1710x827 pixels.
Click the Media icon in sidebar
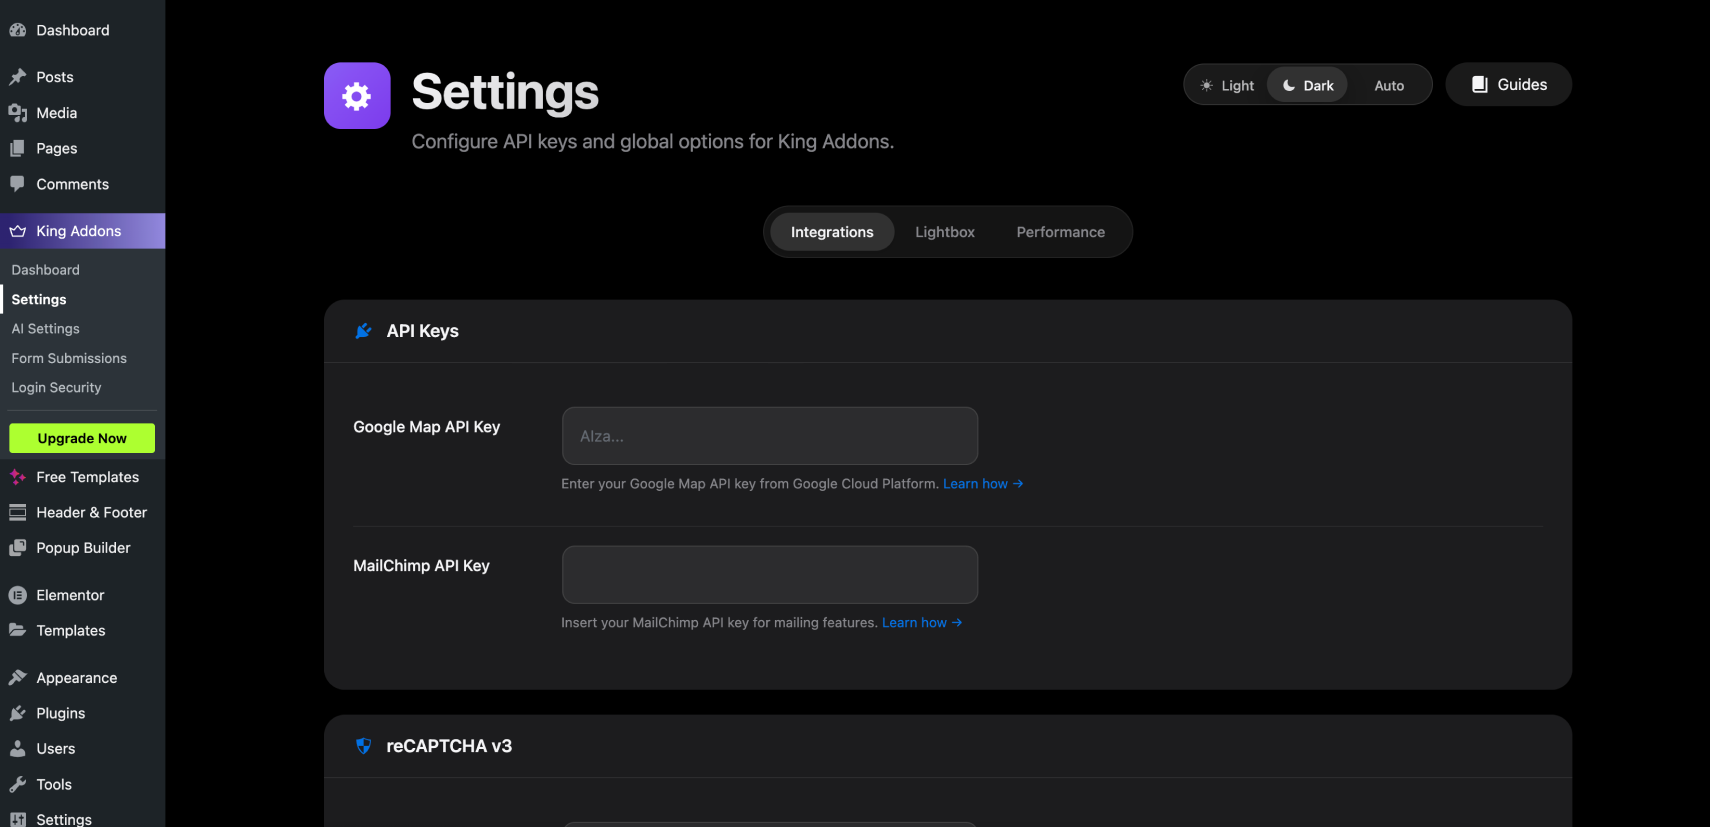(x=17, y=113)
